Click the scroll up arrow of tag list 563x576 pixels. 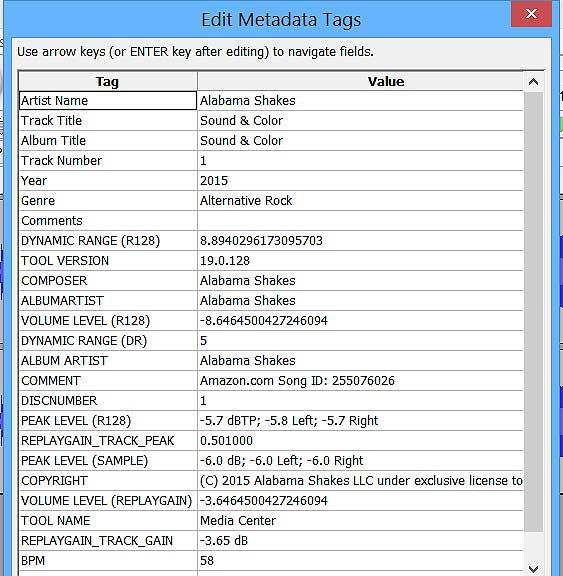533,82
